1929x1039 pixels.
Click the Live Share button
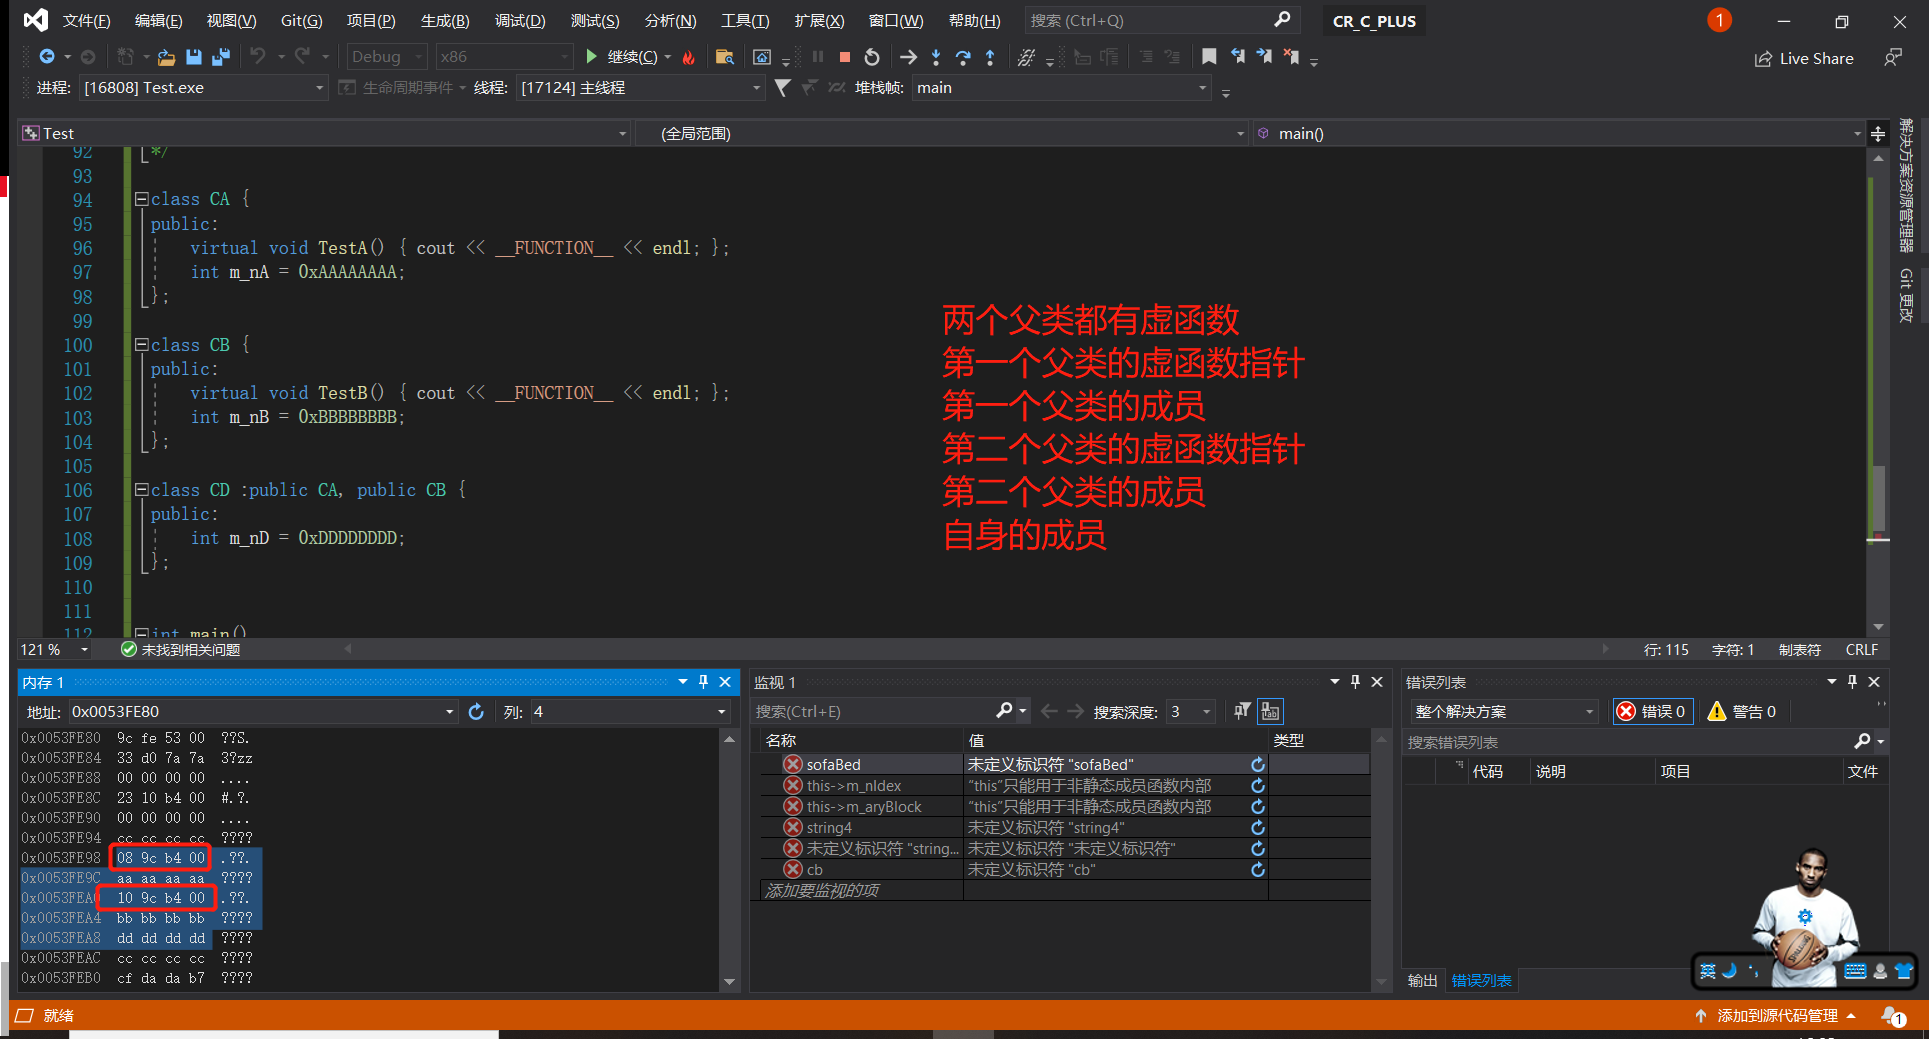point(1804,58)
